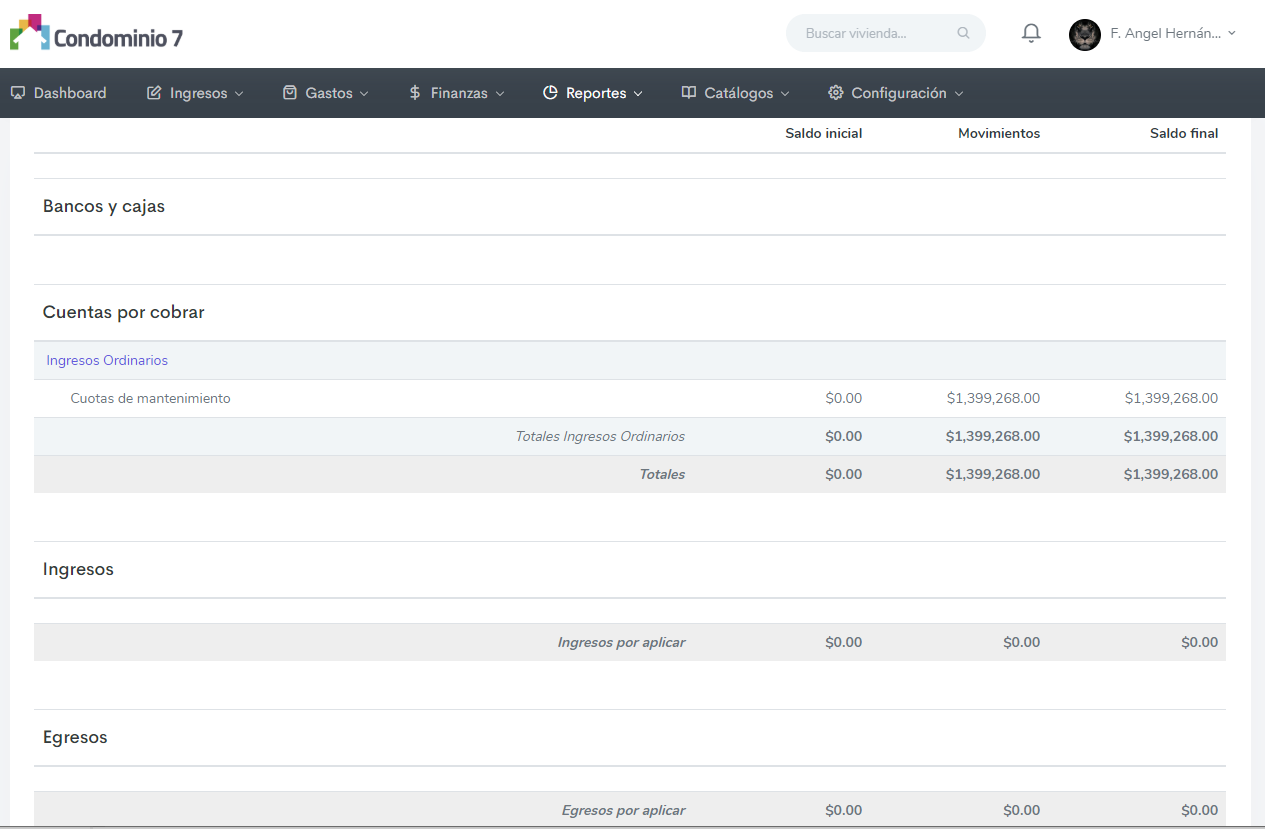Click the Gastos shopping bag icon
The image size is (1265, 829).
(290, 93)
